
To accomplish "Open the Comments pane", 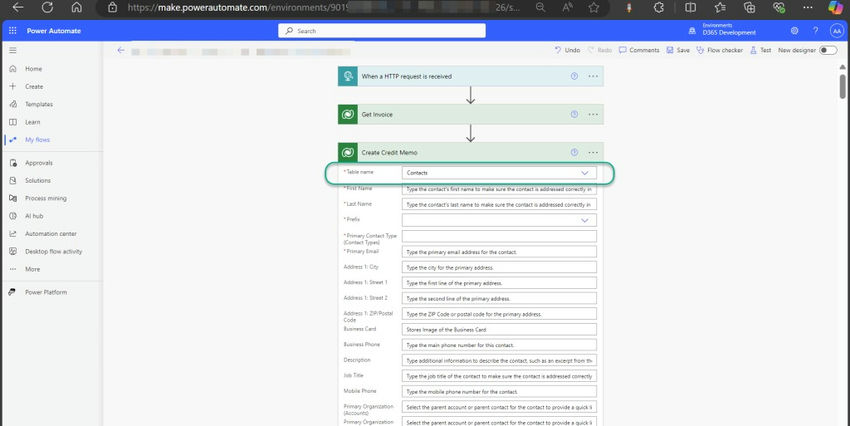I will pyautogui.click(x=639, y=50).
